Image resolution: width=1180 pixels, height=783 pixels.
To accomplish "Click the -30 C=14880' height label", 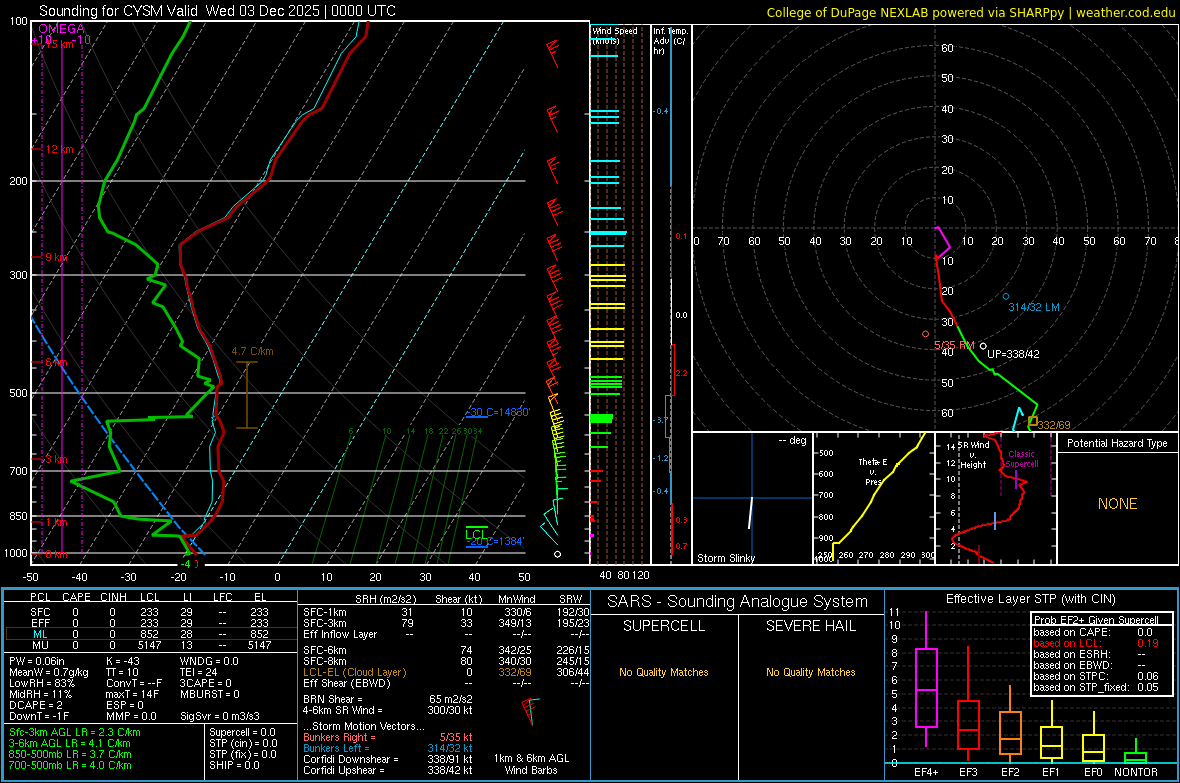I will point(497,413).
